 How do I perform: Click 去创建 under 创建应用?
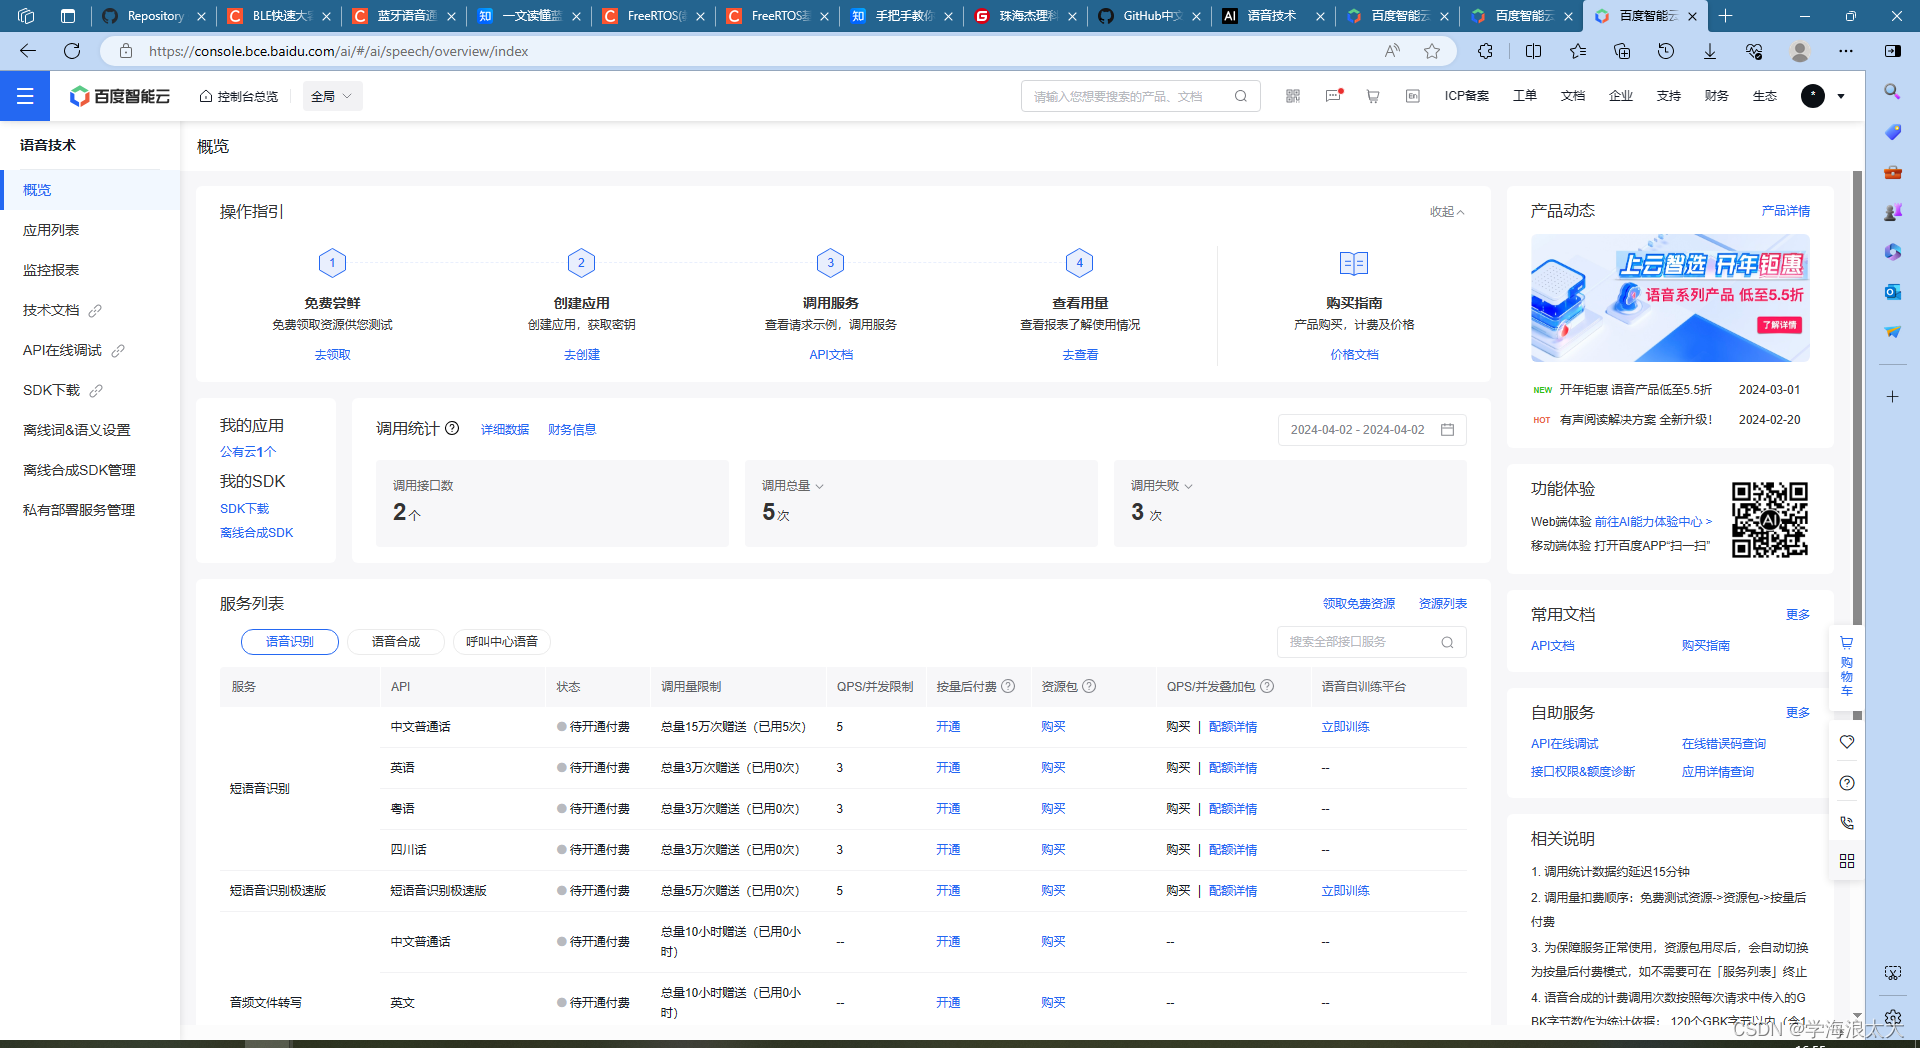(x=581, y=355)
